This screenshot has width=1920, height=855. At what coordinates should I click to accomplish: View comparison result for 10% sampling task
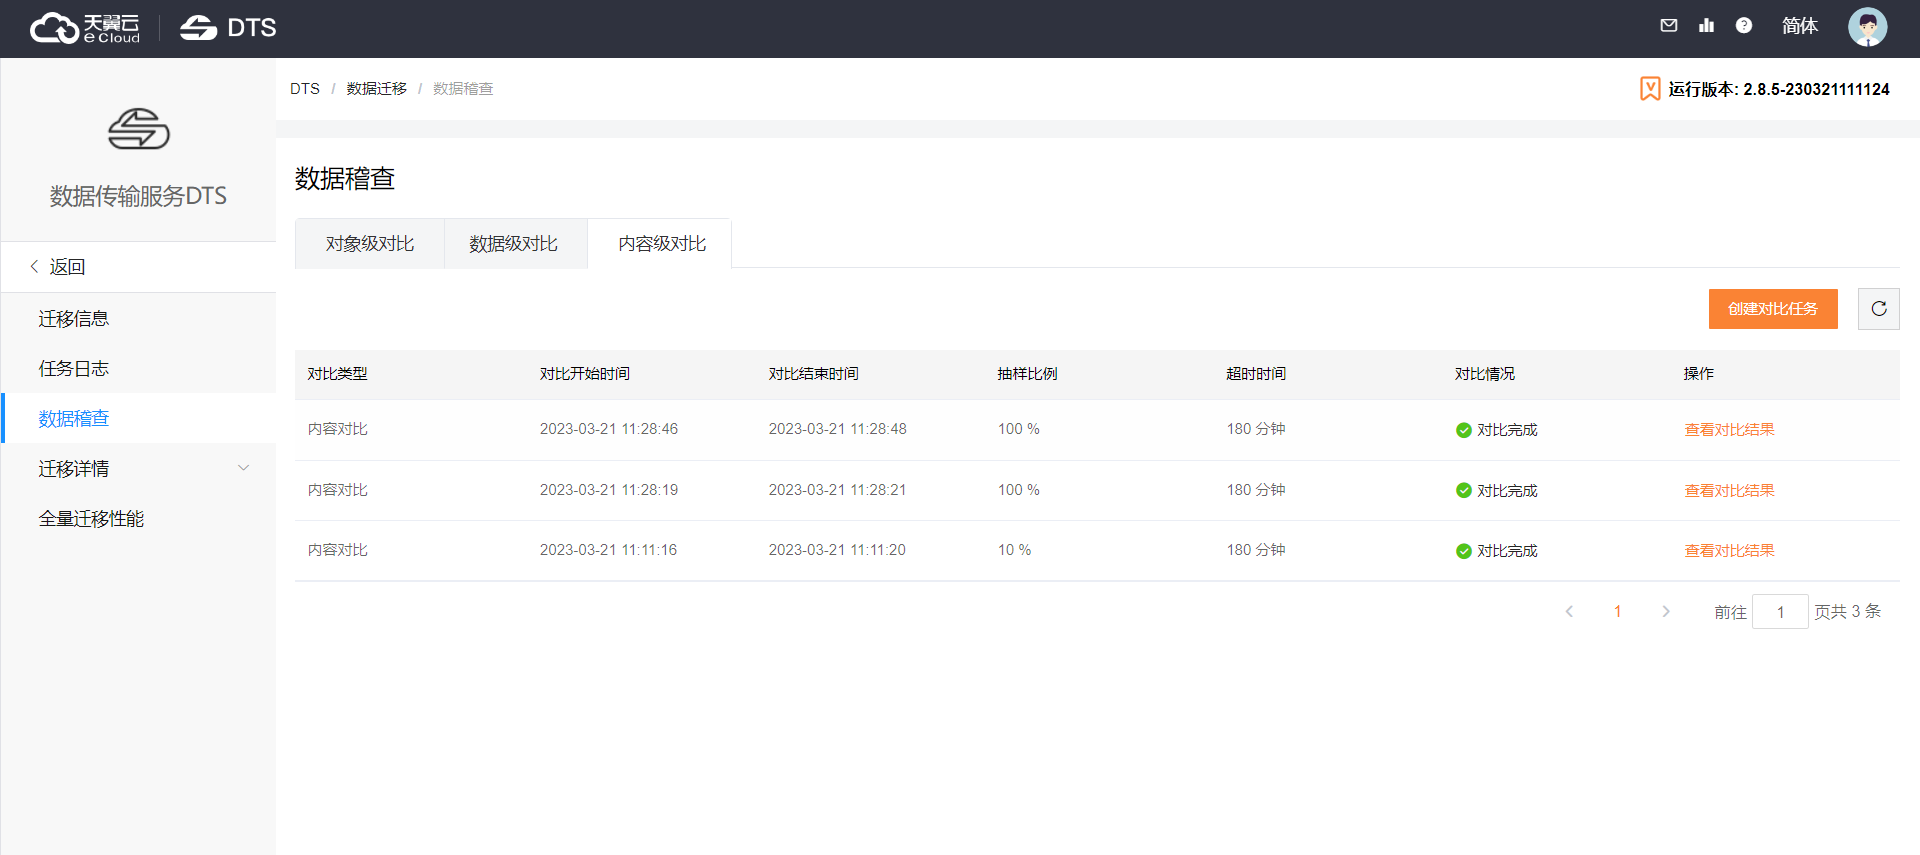(1729, 551)
